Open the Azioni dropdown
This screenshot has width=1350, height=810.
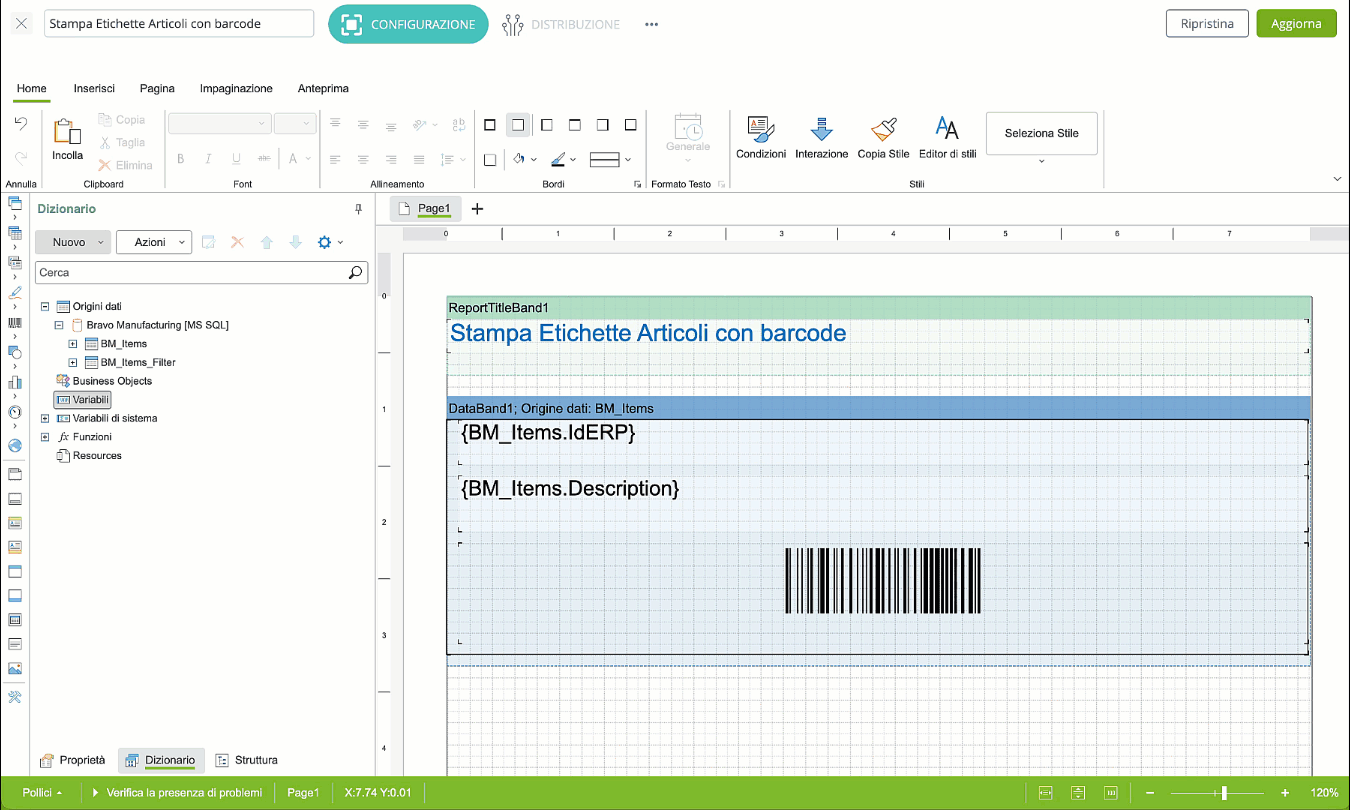(x=154, y=242)
